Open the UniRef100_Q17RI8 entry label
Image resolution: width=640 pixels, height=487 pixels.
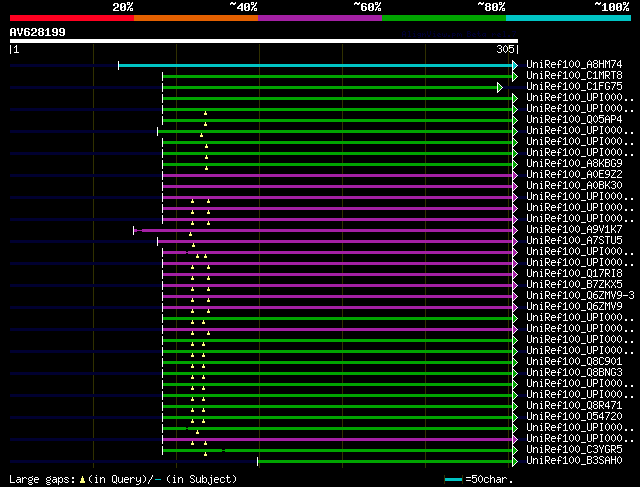(577, 274)
